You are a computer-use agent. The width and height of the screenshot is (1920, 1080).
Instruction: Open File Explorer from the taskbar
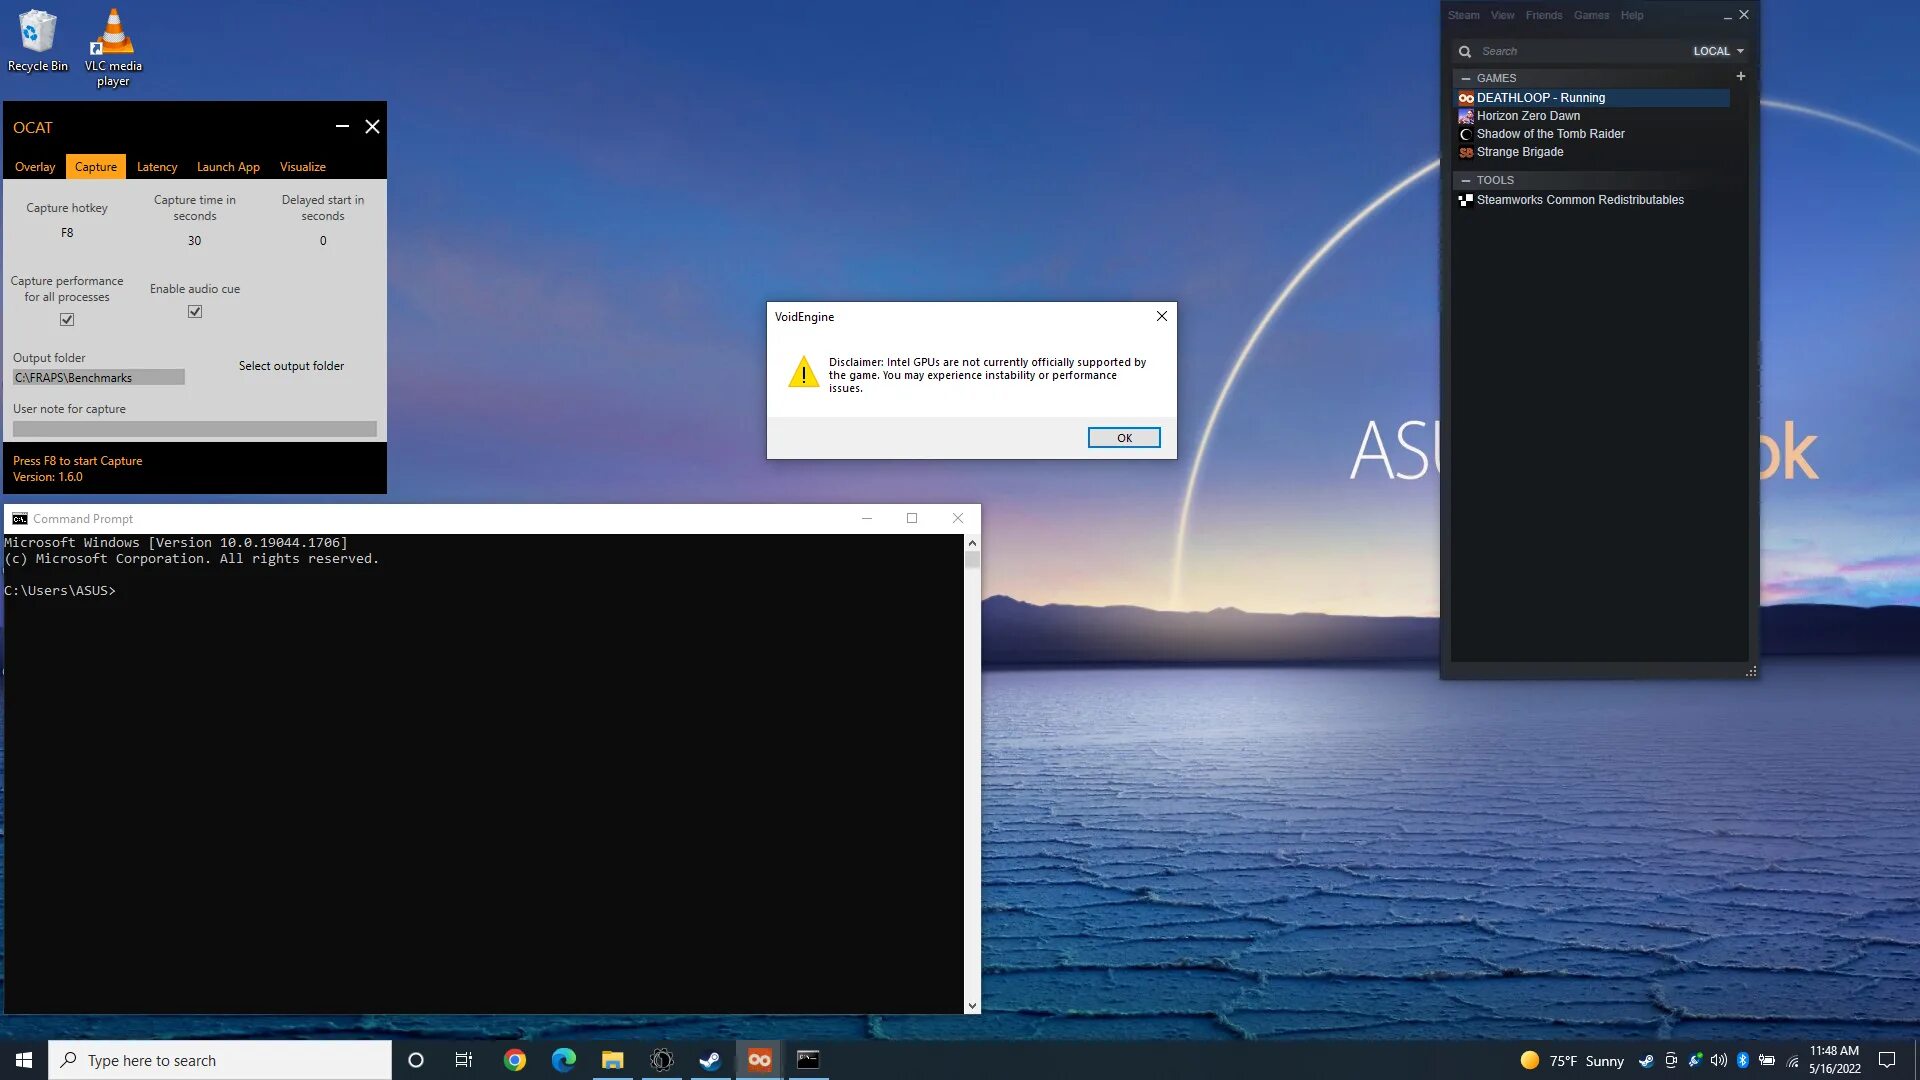point(612,1060)
